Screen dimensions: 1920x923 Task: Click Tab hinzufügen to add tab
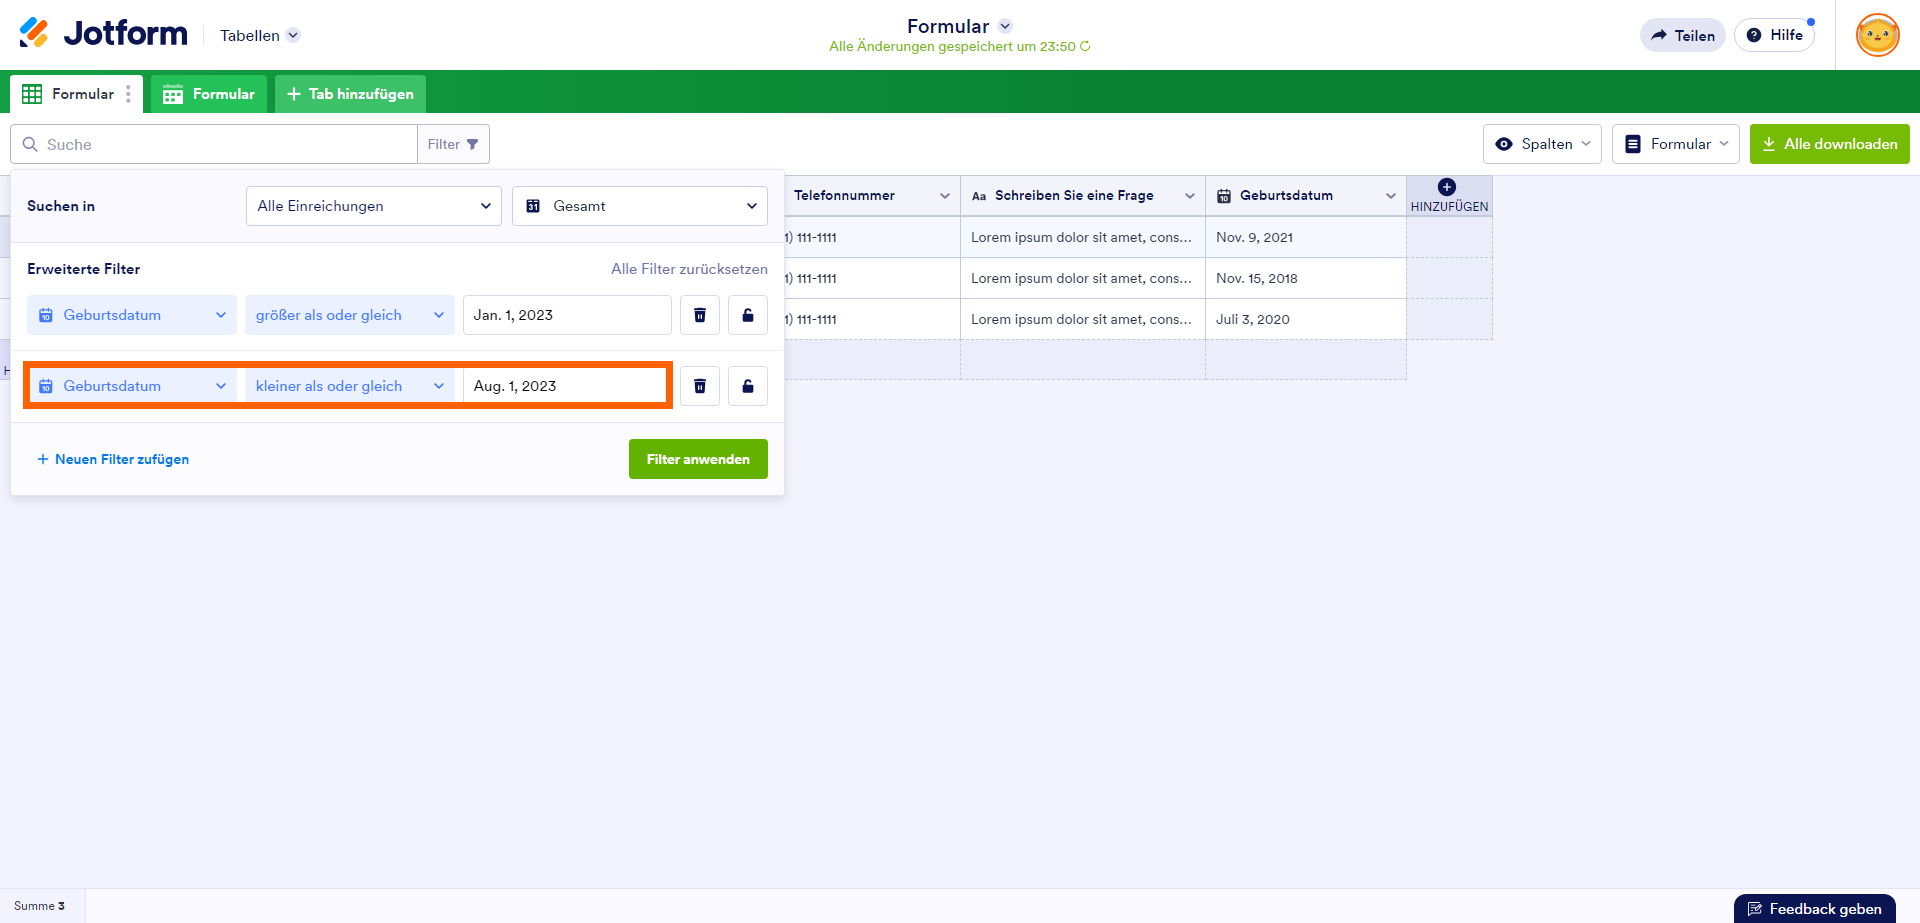pos(350,94)
